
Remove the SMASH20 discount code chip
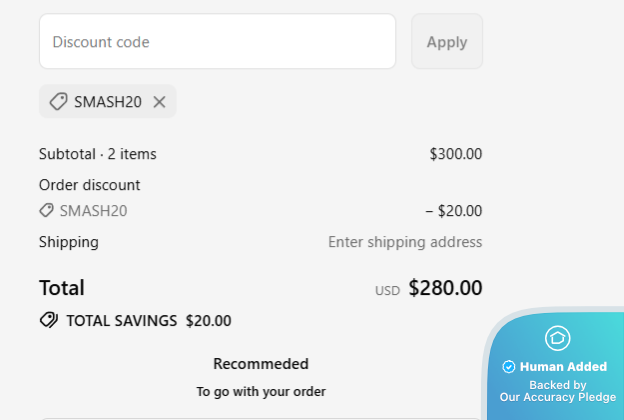pyautogui.click(x=159, y=102)
